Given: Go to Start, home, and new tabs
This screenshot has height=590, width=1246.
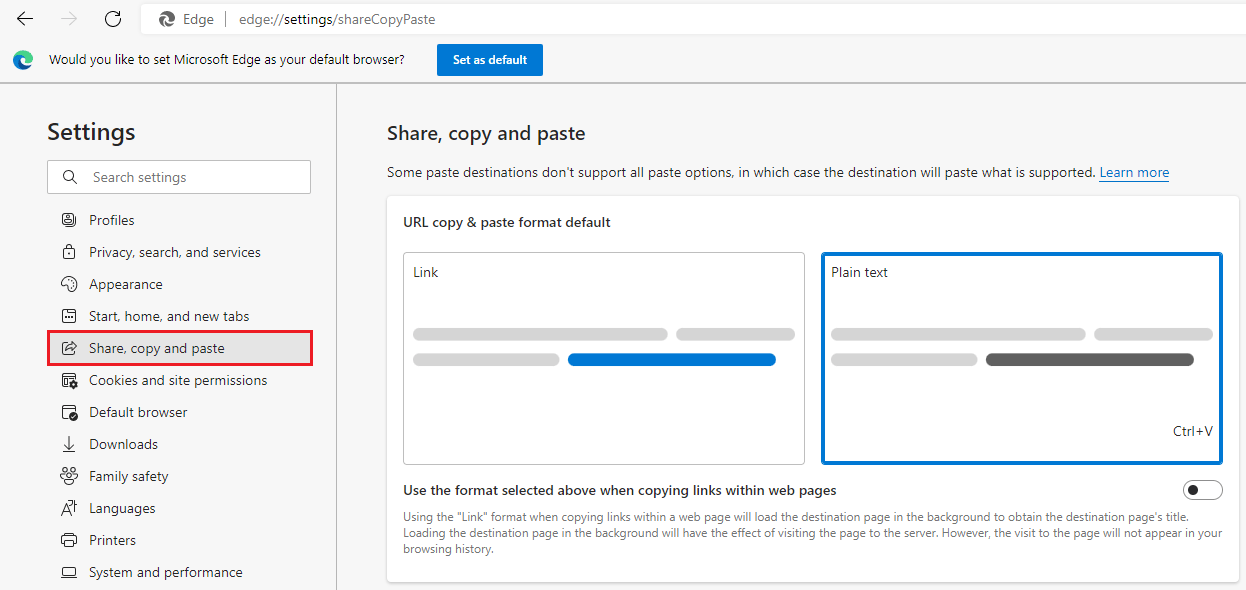Looking at the screenshot, I should pos(168,316).
